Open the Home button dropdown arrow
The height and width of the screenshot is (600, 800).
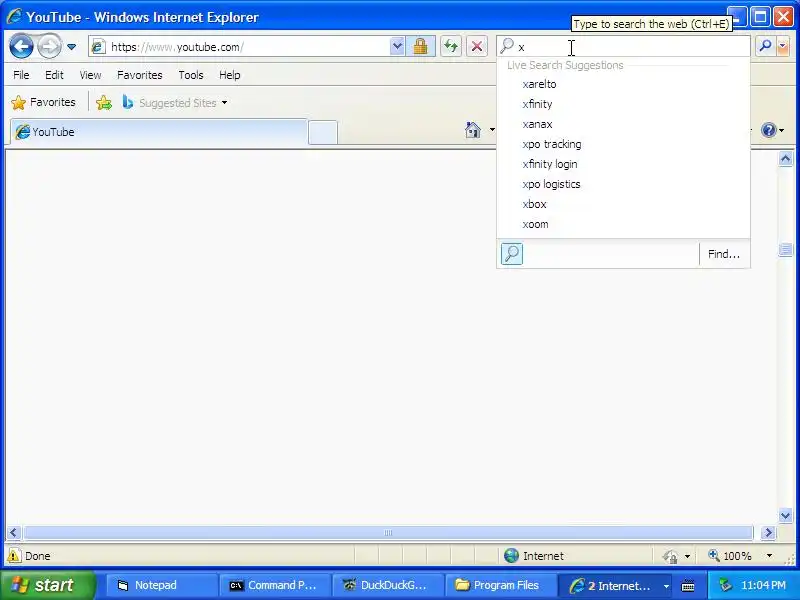coord(492,130)
